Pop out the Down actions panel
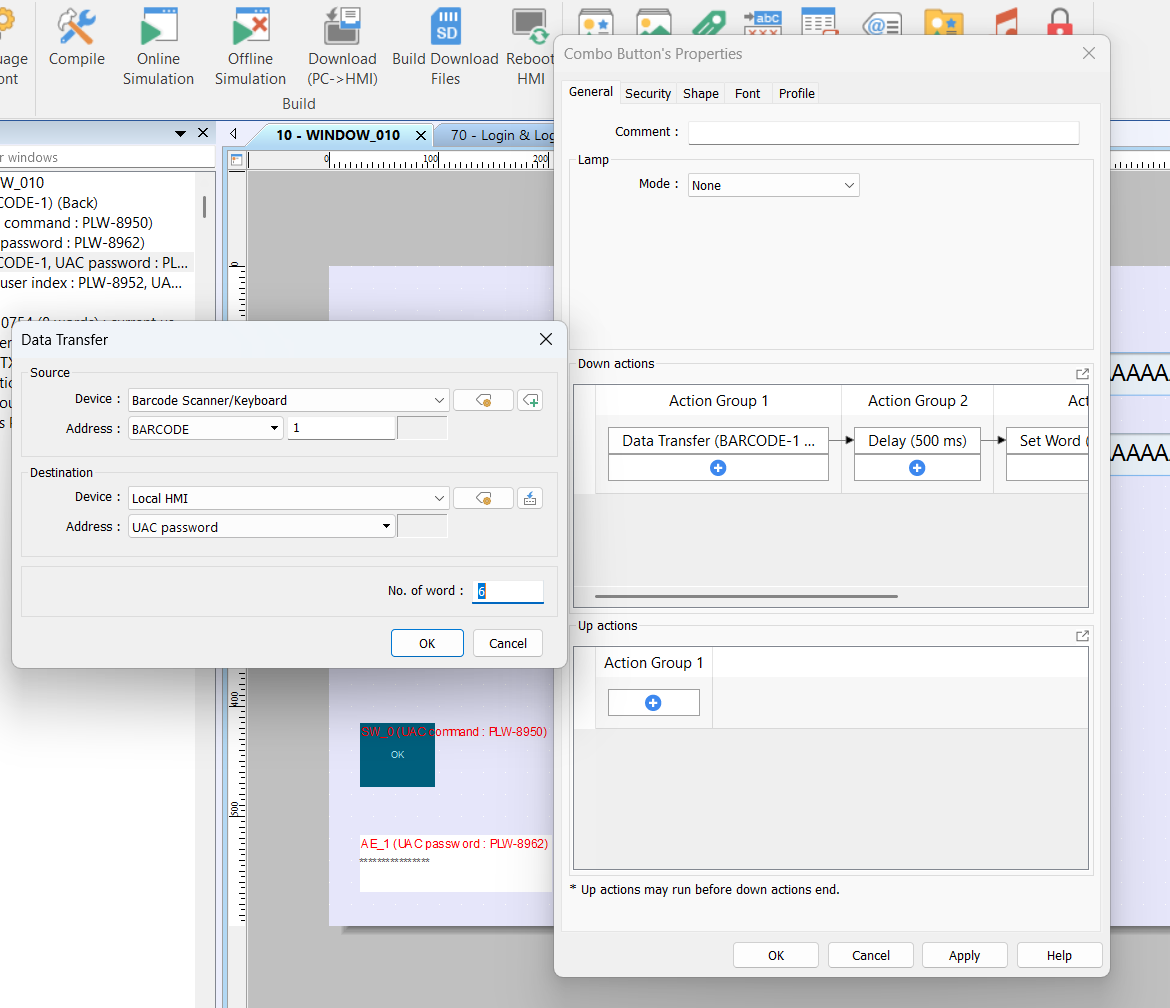1170x1008 pixels. click(1082, 373)
